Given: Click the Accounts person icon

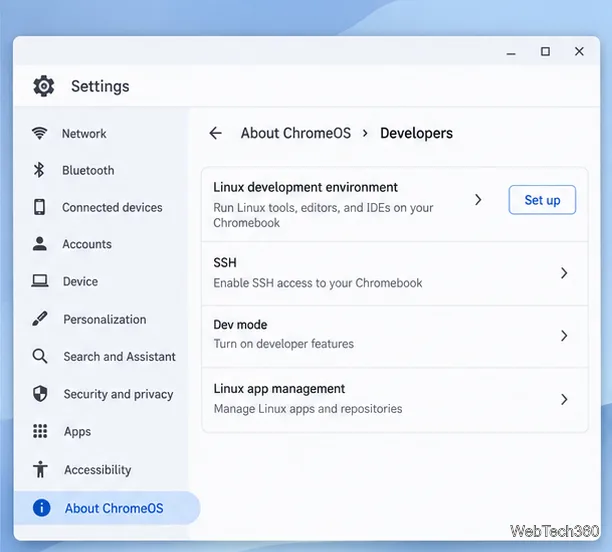Looking at the screenshot, I should click(x=39, y=244).
